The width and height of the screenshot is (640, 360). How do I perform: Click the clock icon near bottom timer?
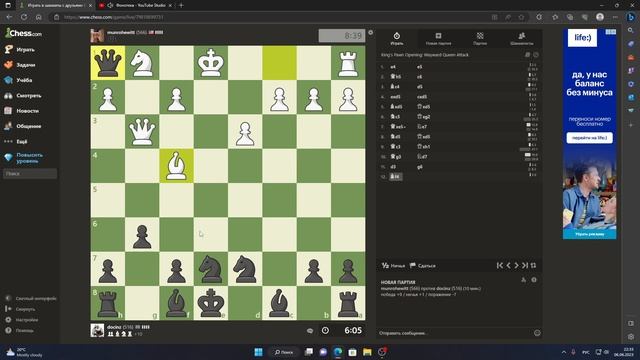click(325, 330)
